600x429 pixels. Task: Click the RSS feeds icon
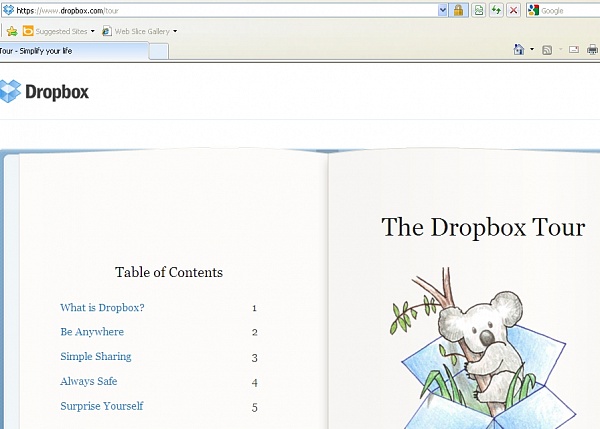tap(547, 50)
